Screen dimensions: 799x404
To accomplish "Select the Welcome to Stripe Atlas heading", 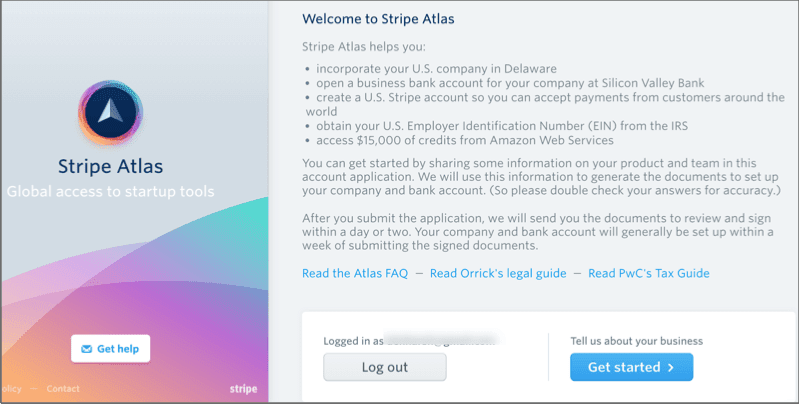I will pyautogui.click(x=378, y=19).
